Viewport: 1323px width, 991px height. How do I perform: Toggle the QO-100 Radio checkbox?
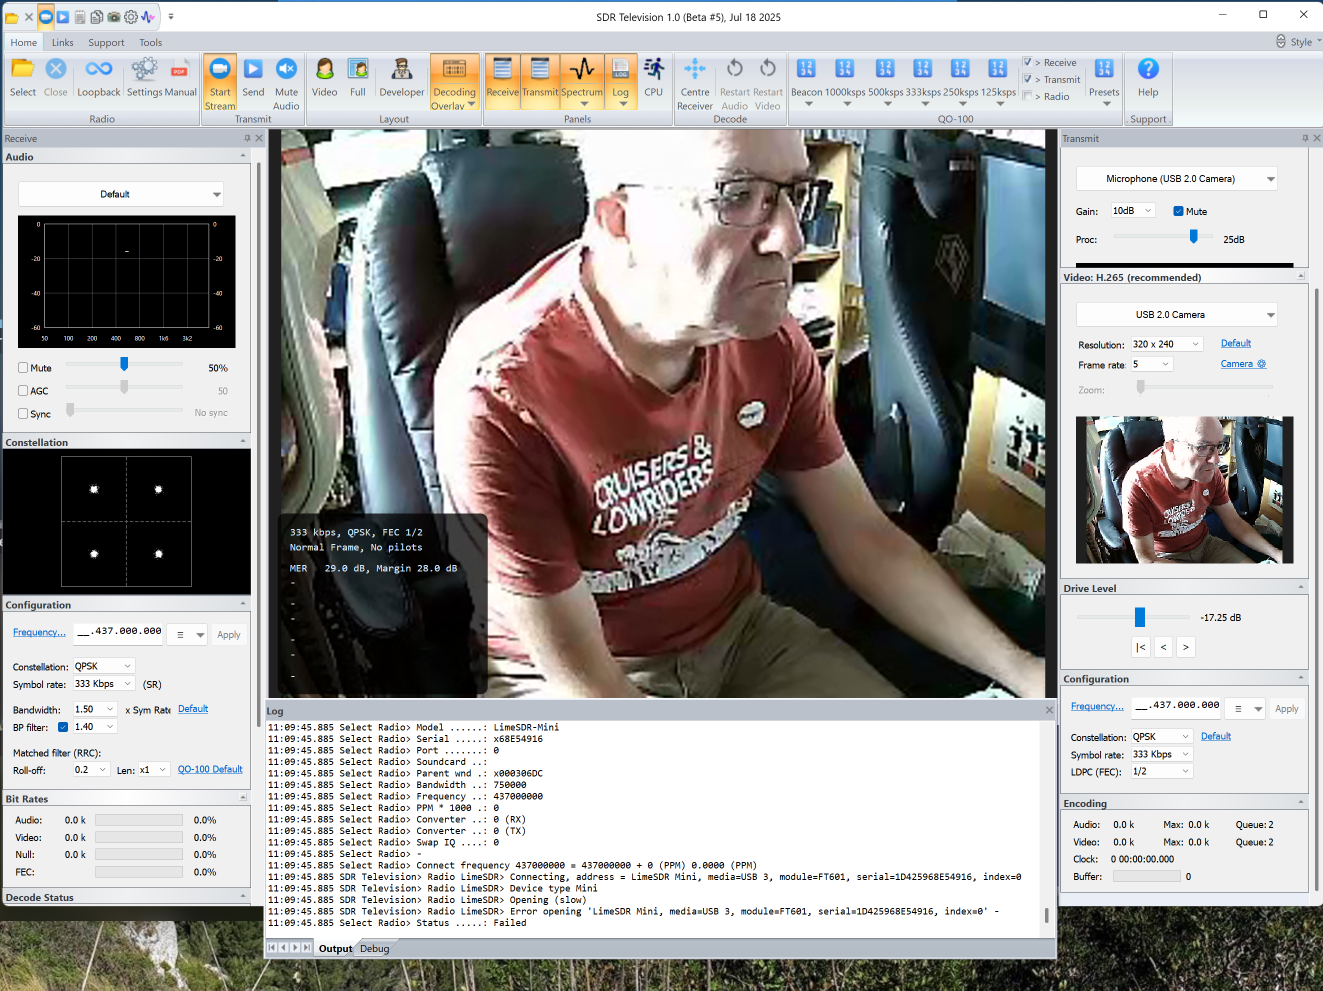pos(1027,96)
